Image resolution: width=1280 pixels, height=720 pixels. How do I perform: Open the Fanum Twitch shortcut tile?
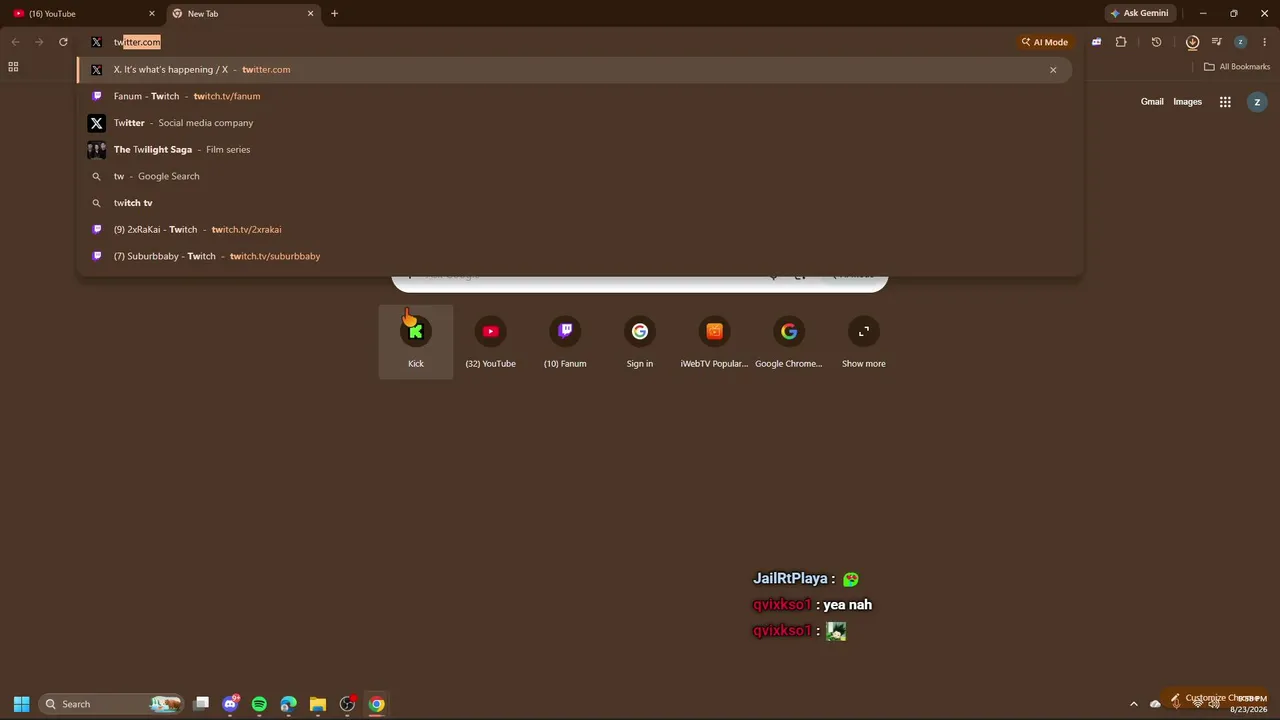click(x=565, y=342)
